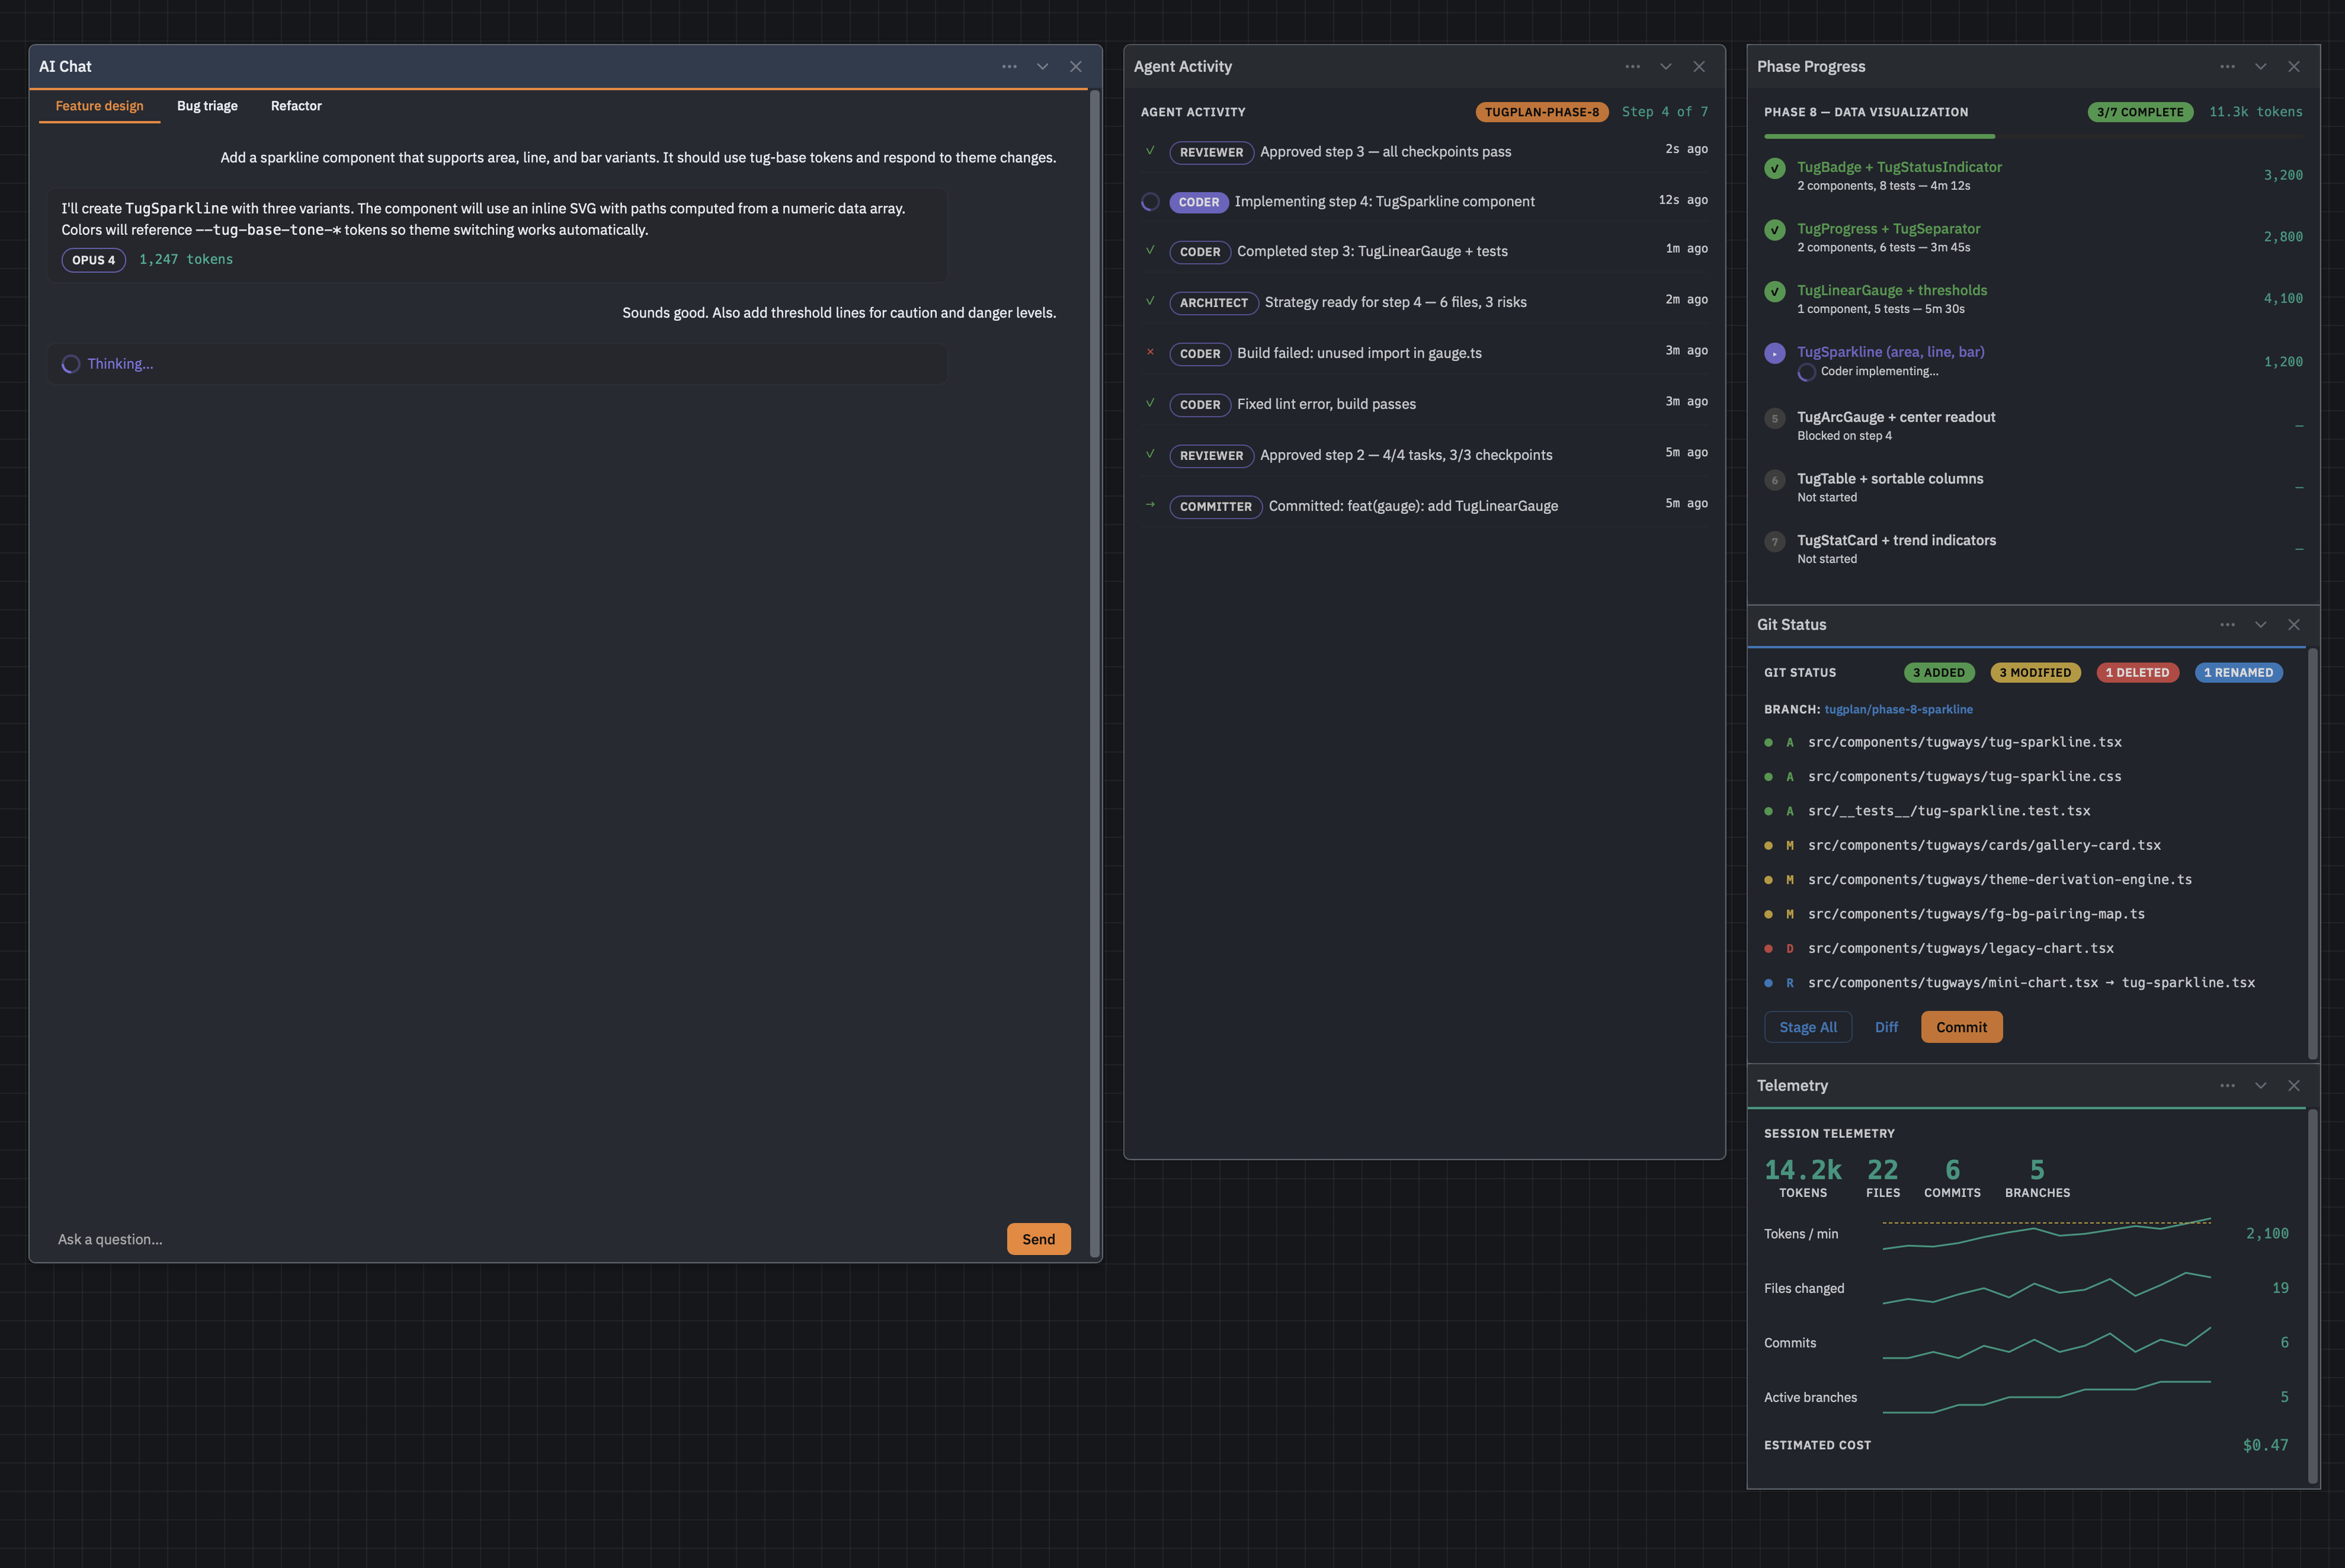Click the 3 ADDED status badge

pyautogui.click(x=1939, y=673)
